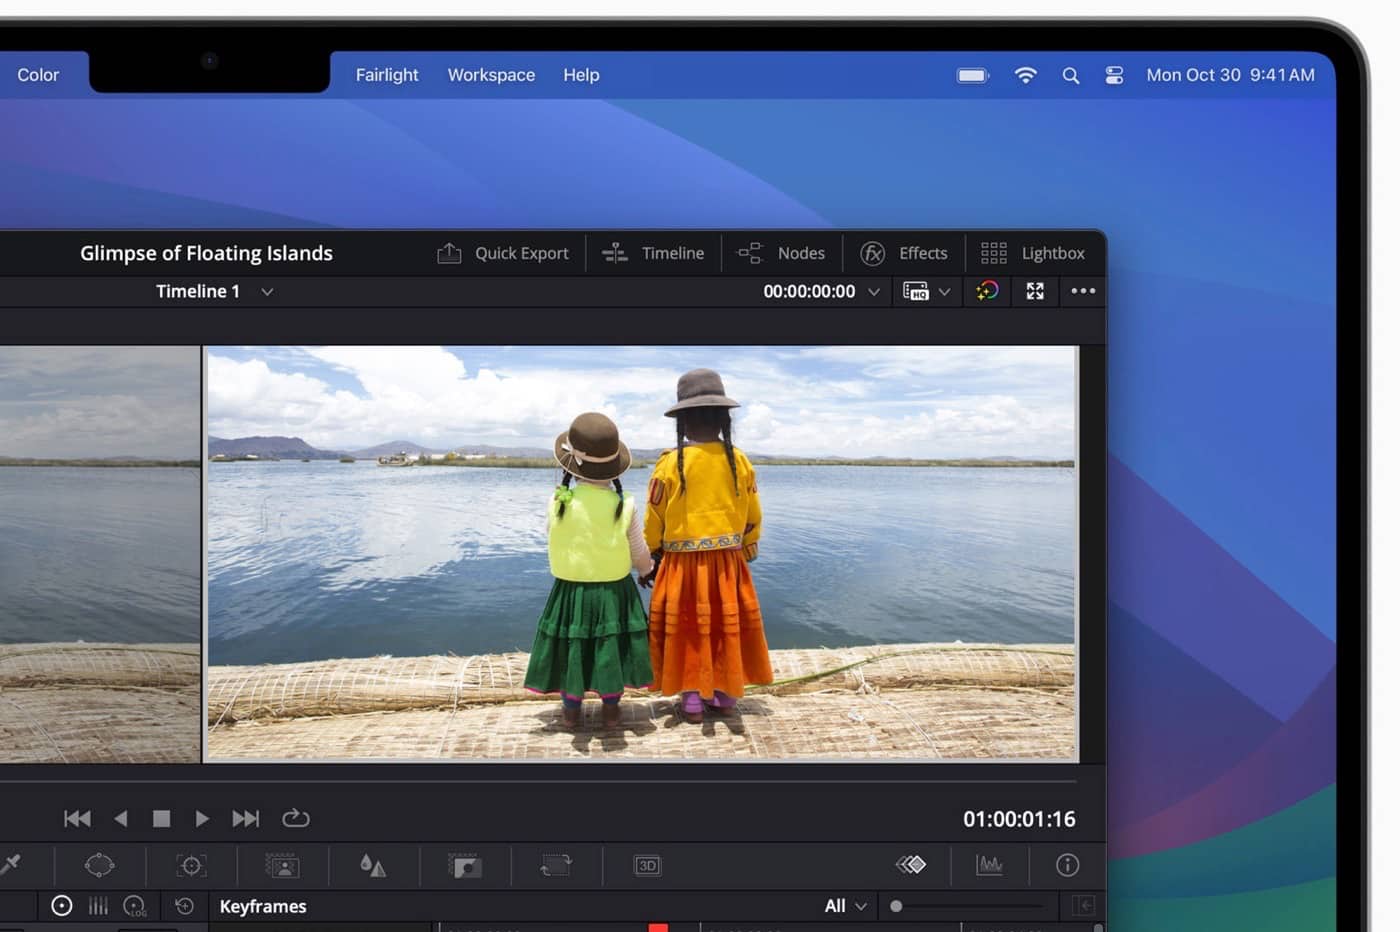Open the Key palette
Screen dimensions: 1400x932
465,865
